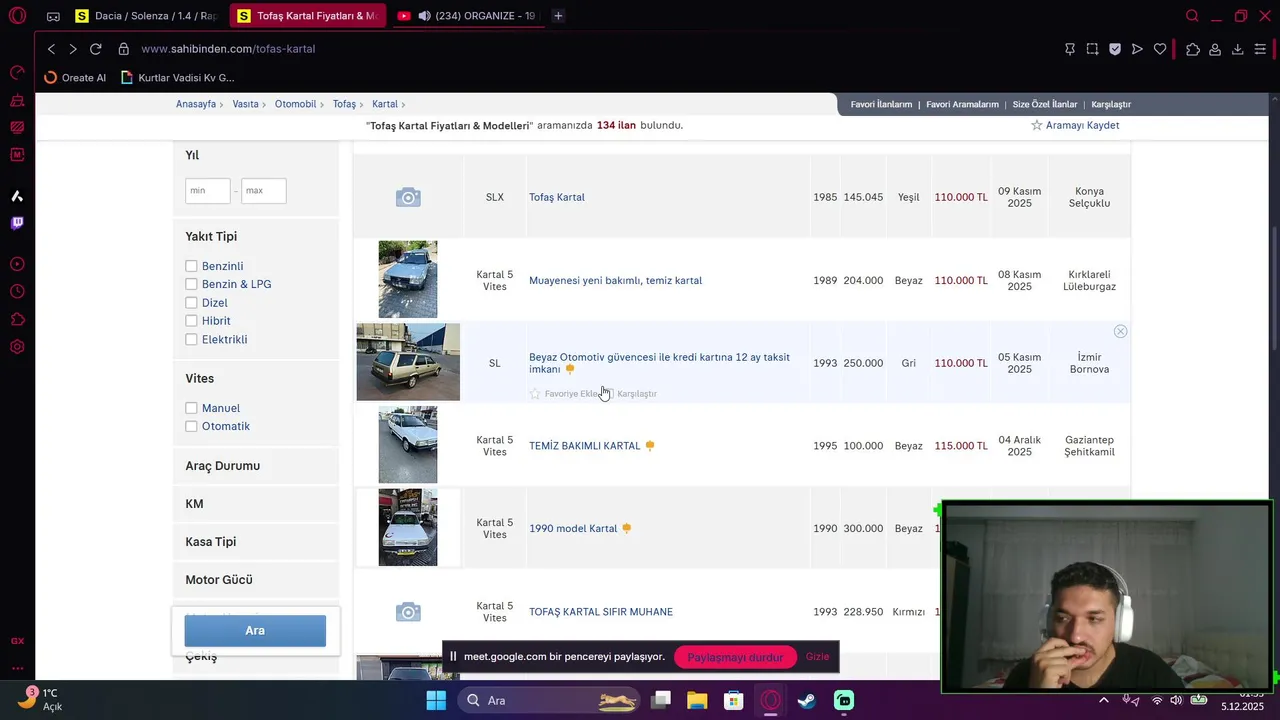Screen dimensions: 1280x720
Task: Open Favori Aramalarım menu item
Action: (x=962, y=104)
